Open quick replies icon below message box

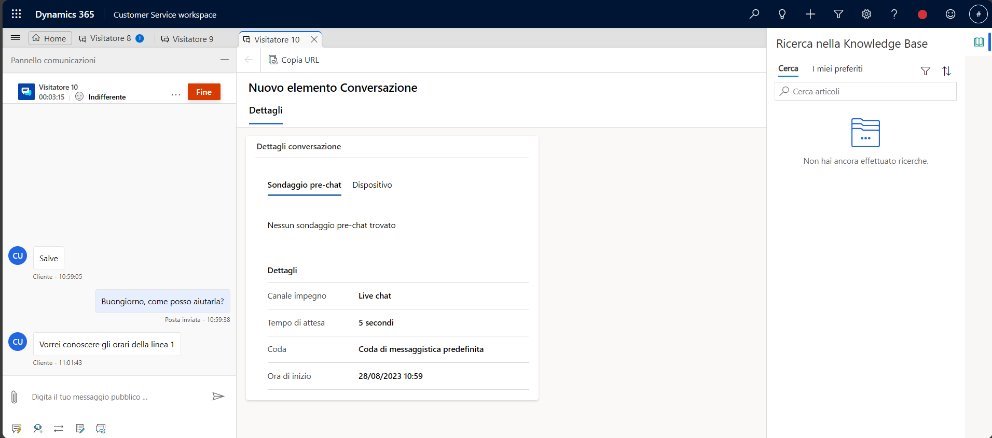tap(16, 429)
